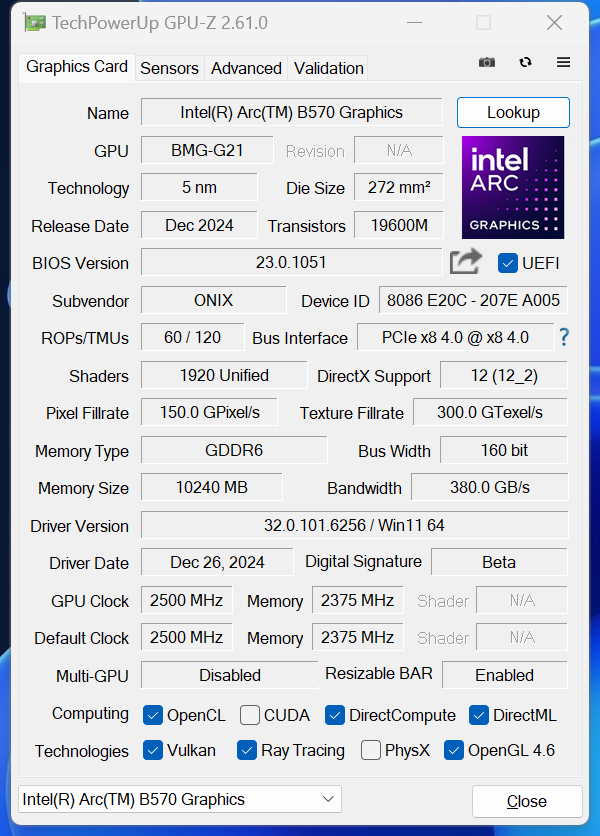
Task: Click the Intel Arc Graphics logo
Action: tap(513, 188)
